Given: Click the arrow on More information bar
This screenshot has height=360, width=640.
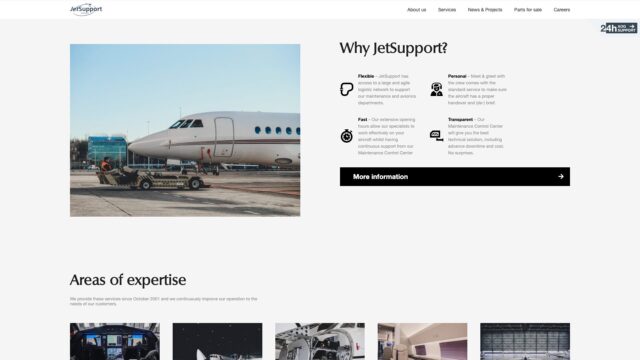Looking at the screenshot, I should (x=561, y=177).
